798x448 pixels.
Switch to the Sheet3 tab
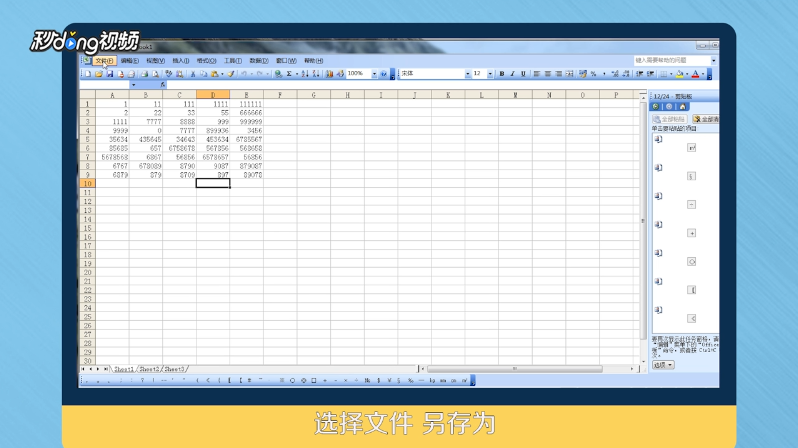174,369
